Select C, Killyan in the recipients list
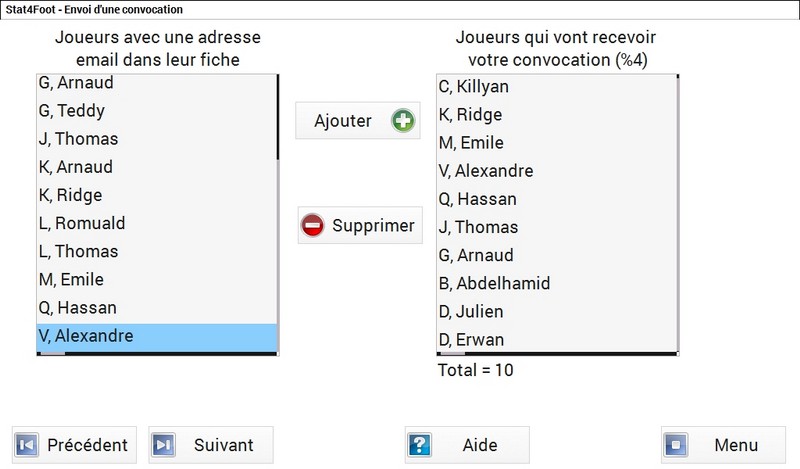This screenshot has width=800, height=469. point(557,87)
